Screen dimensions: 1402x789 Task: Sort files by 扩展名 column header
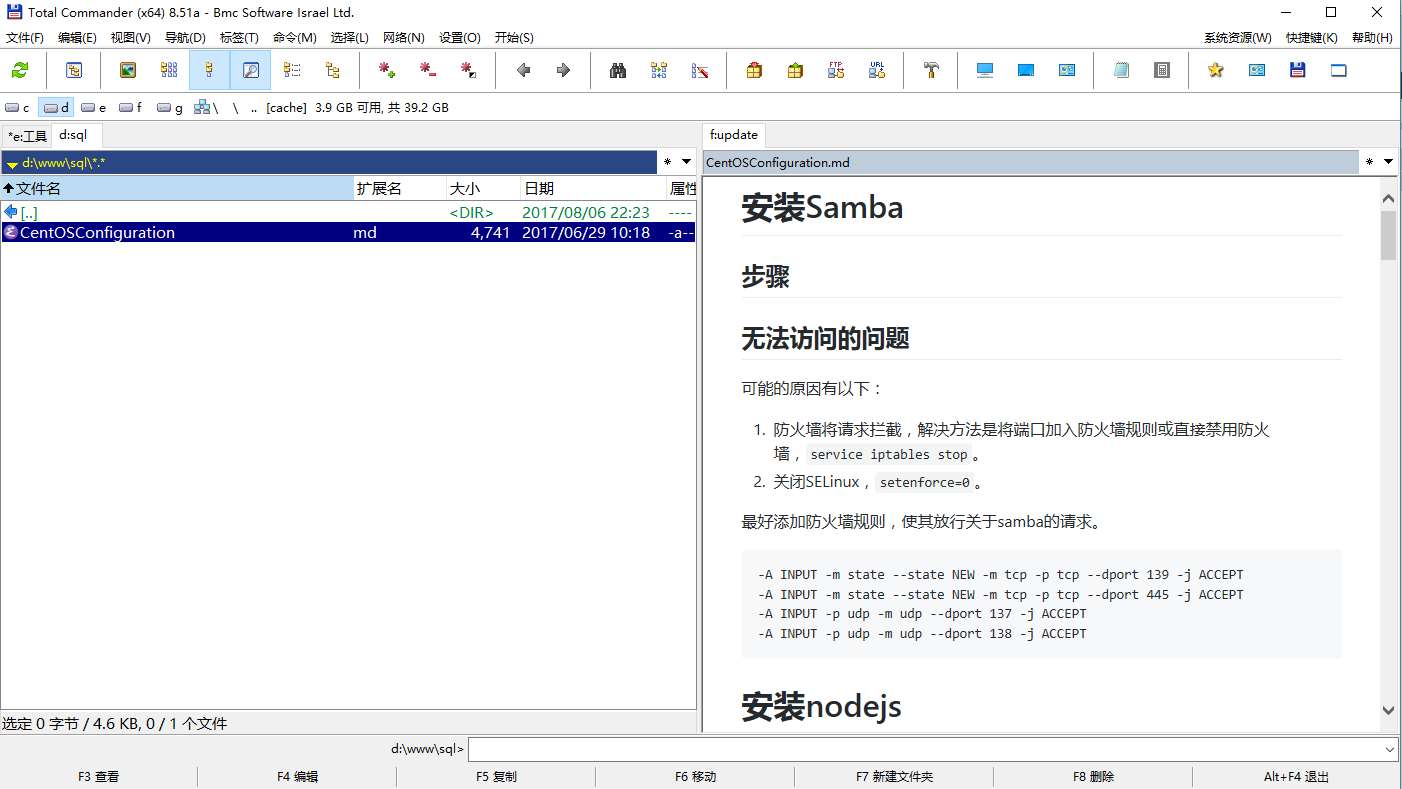400,188
